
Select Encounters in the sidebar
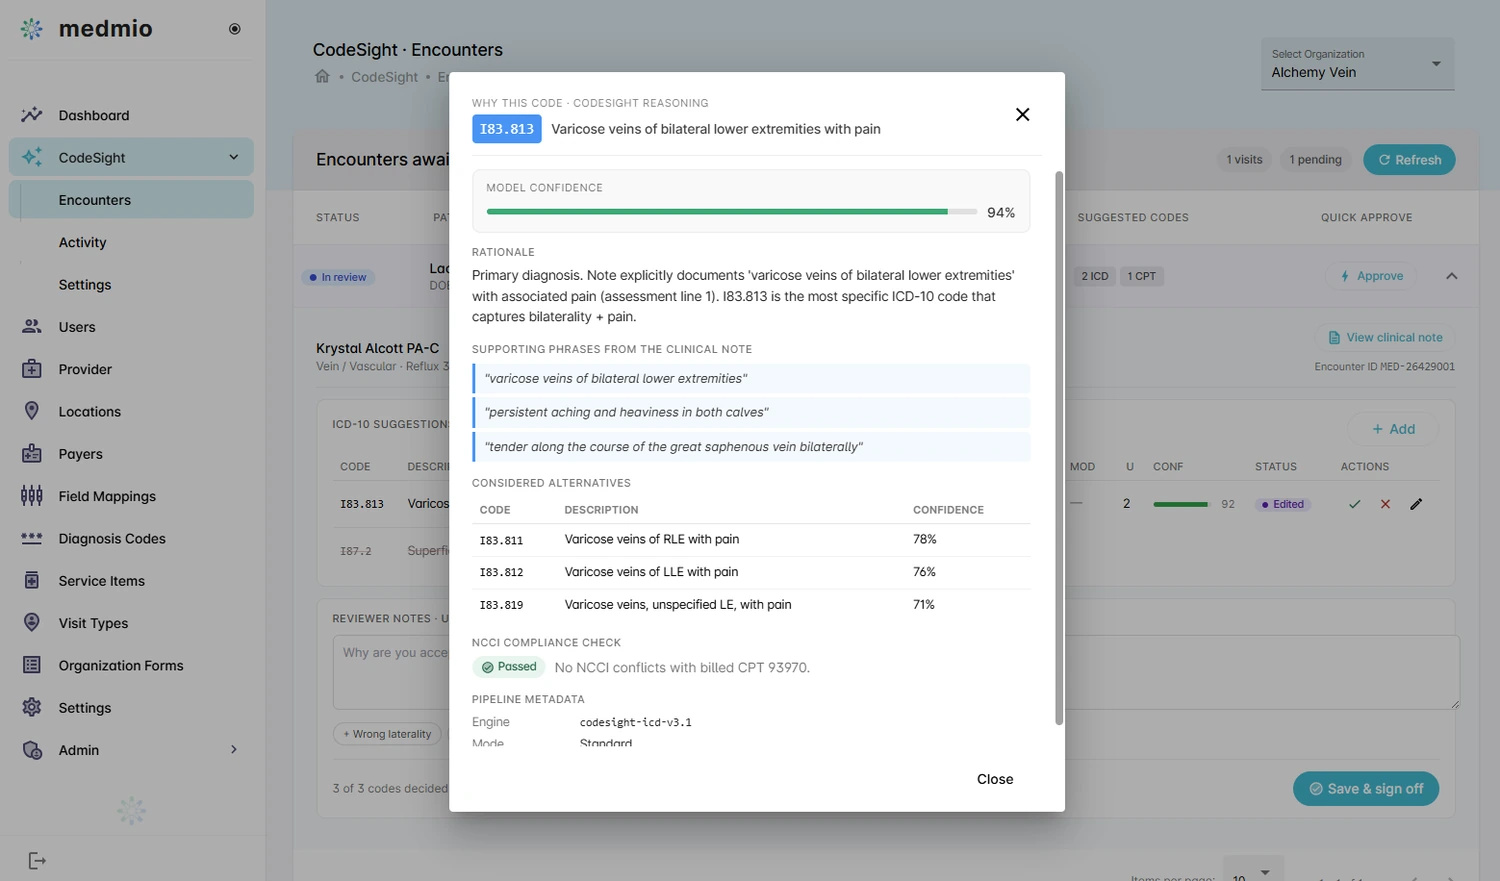click(131, 200)
